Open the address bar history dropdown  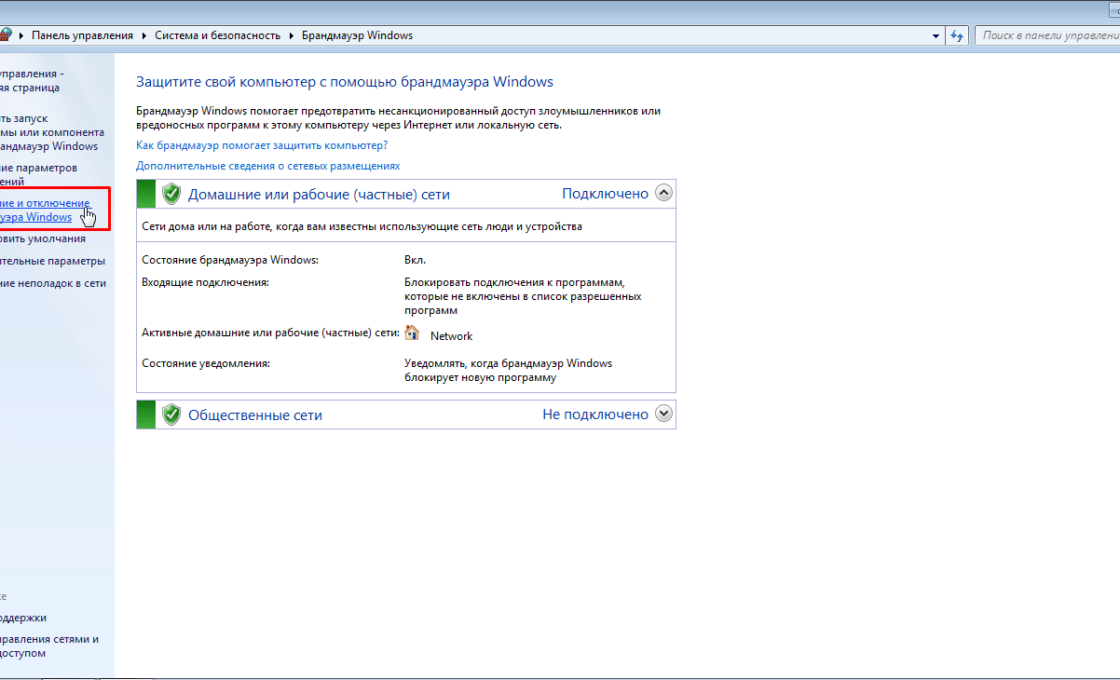click(936, 35)
